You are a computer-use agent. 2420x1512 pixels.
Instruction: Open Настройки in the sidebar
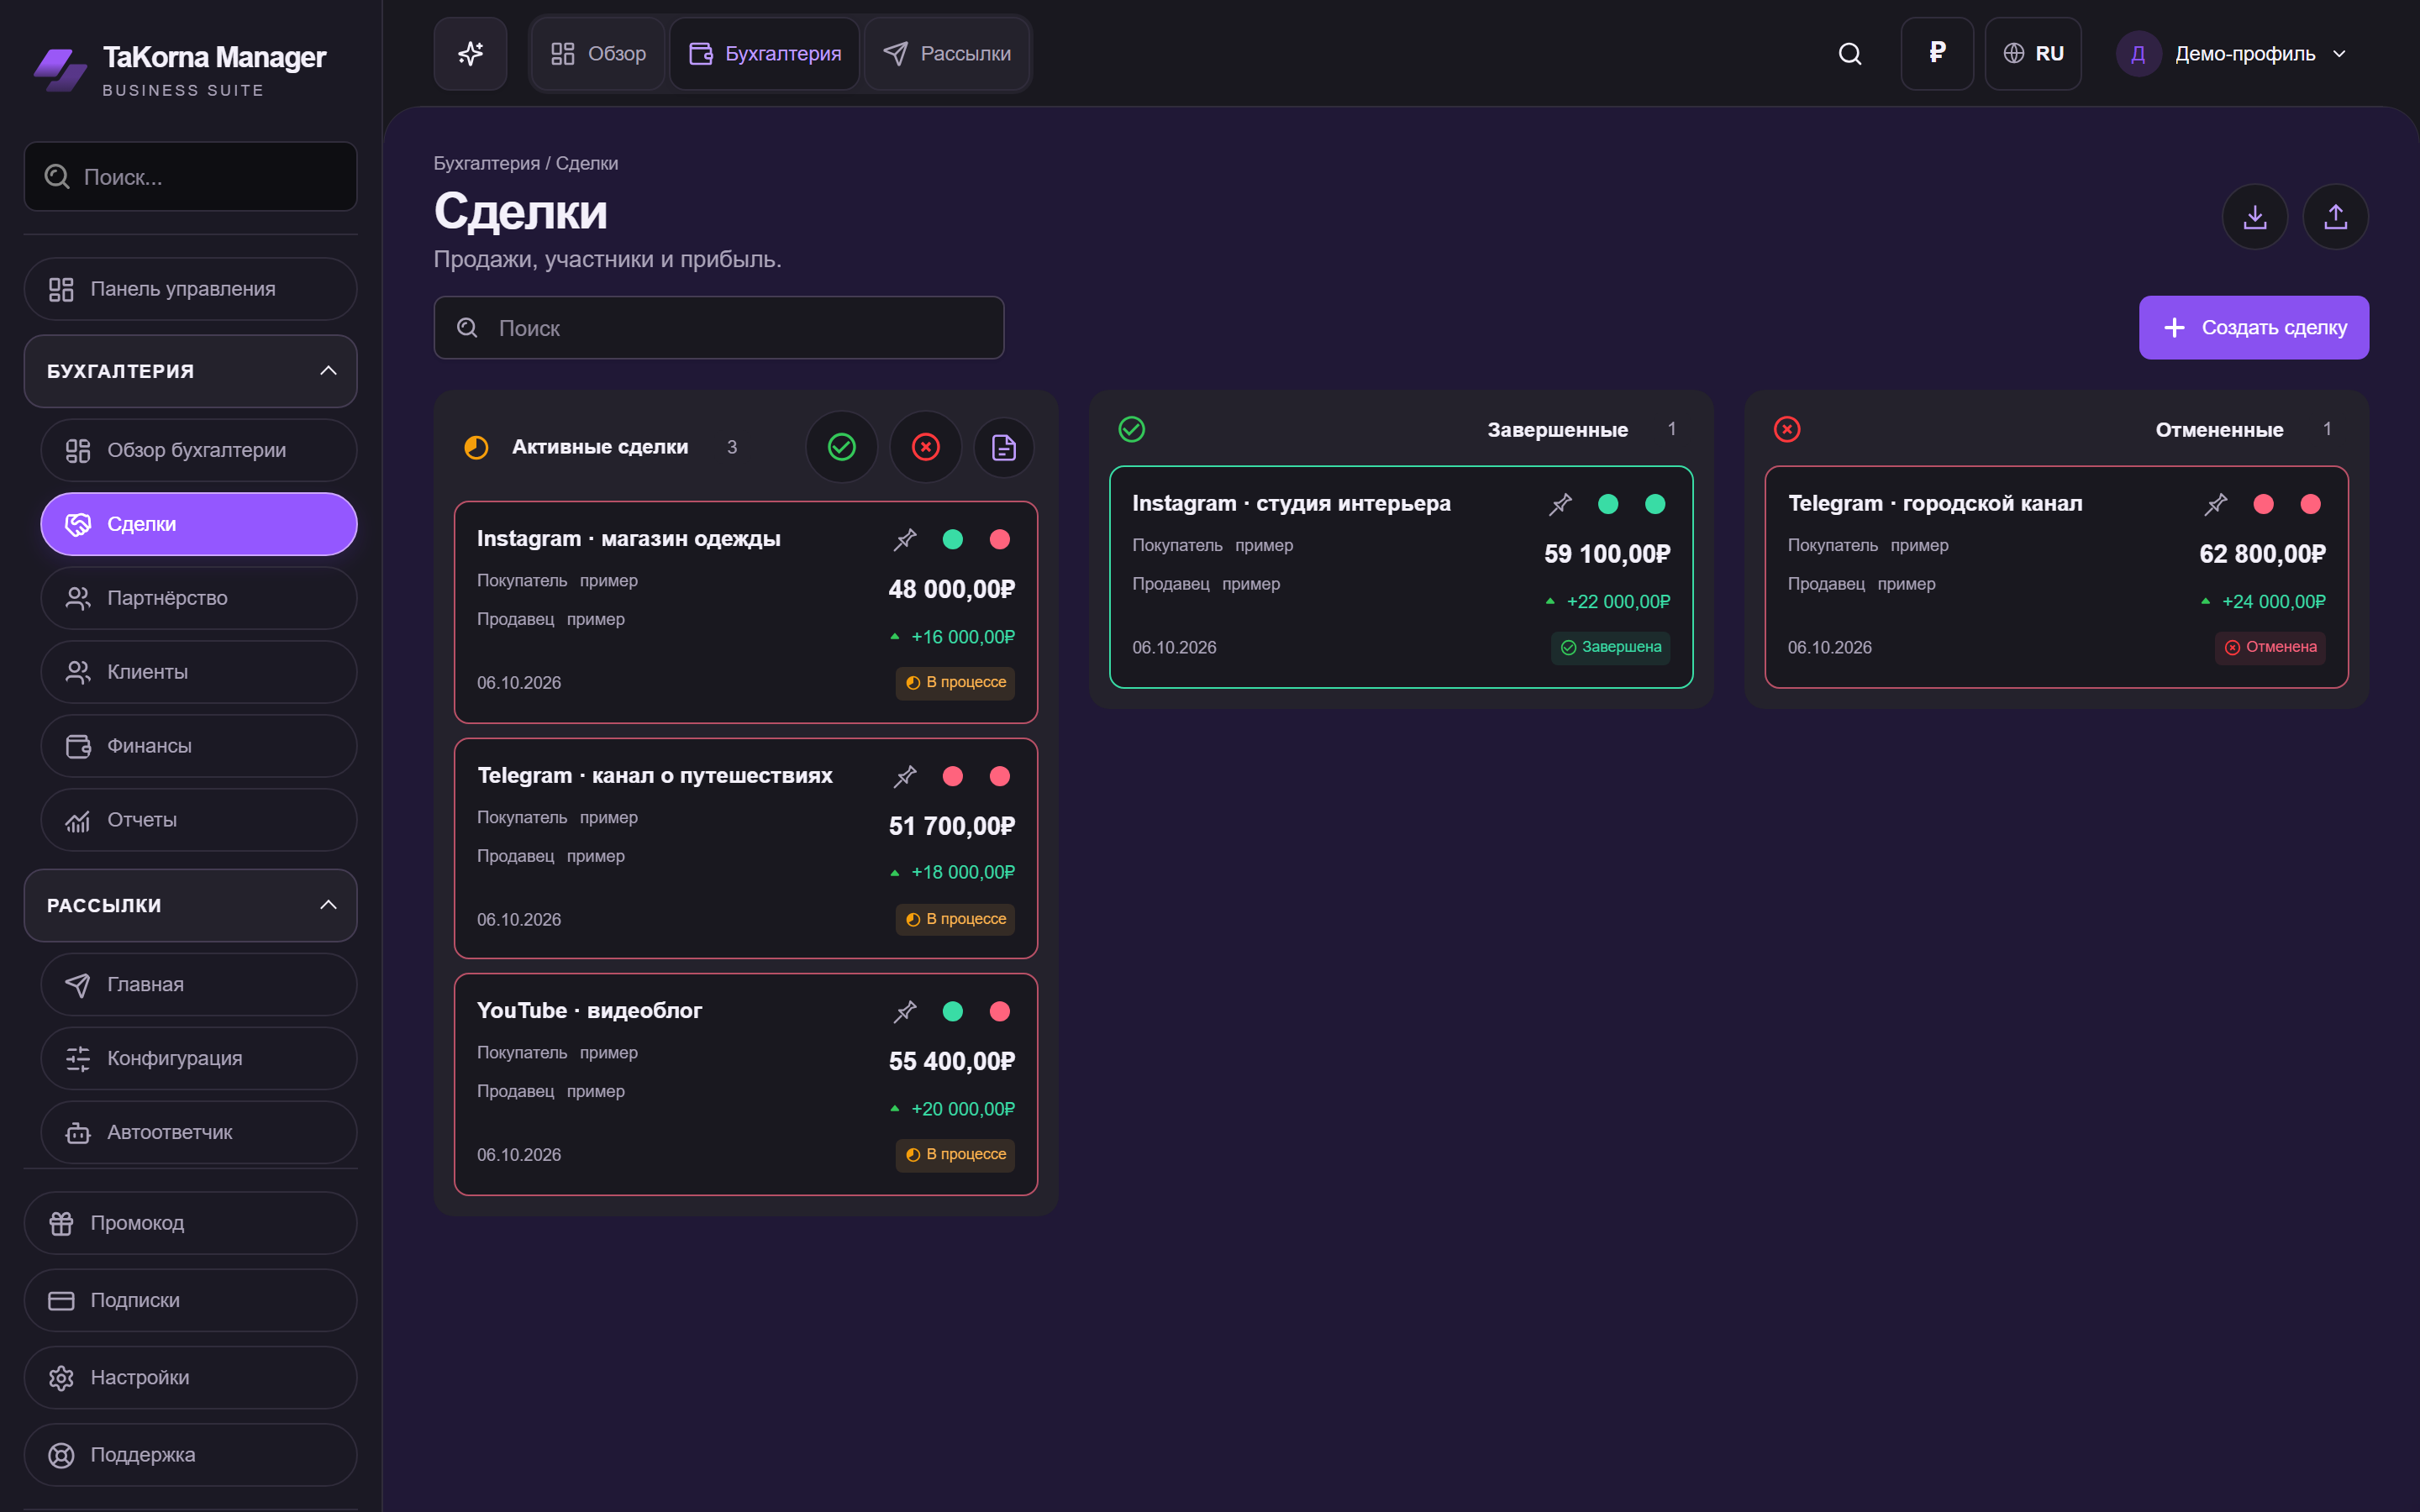[191, 1377]
